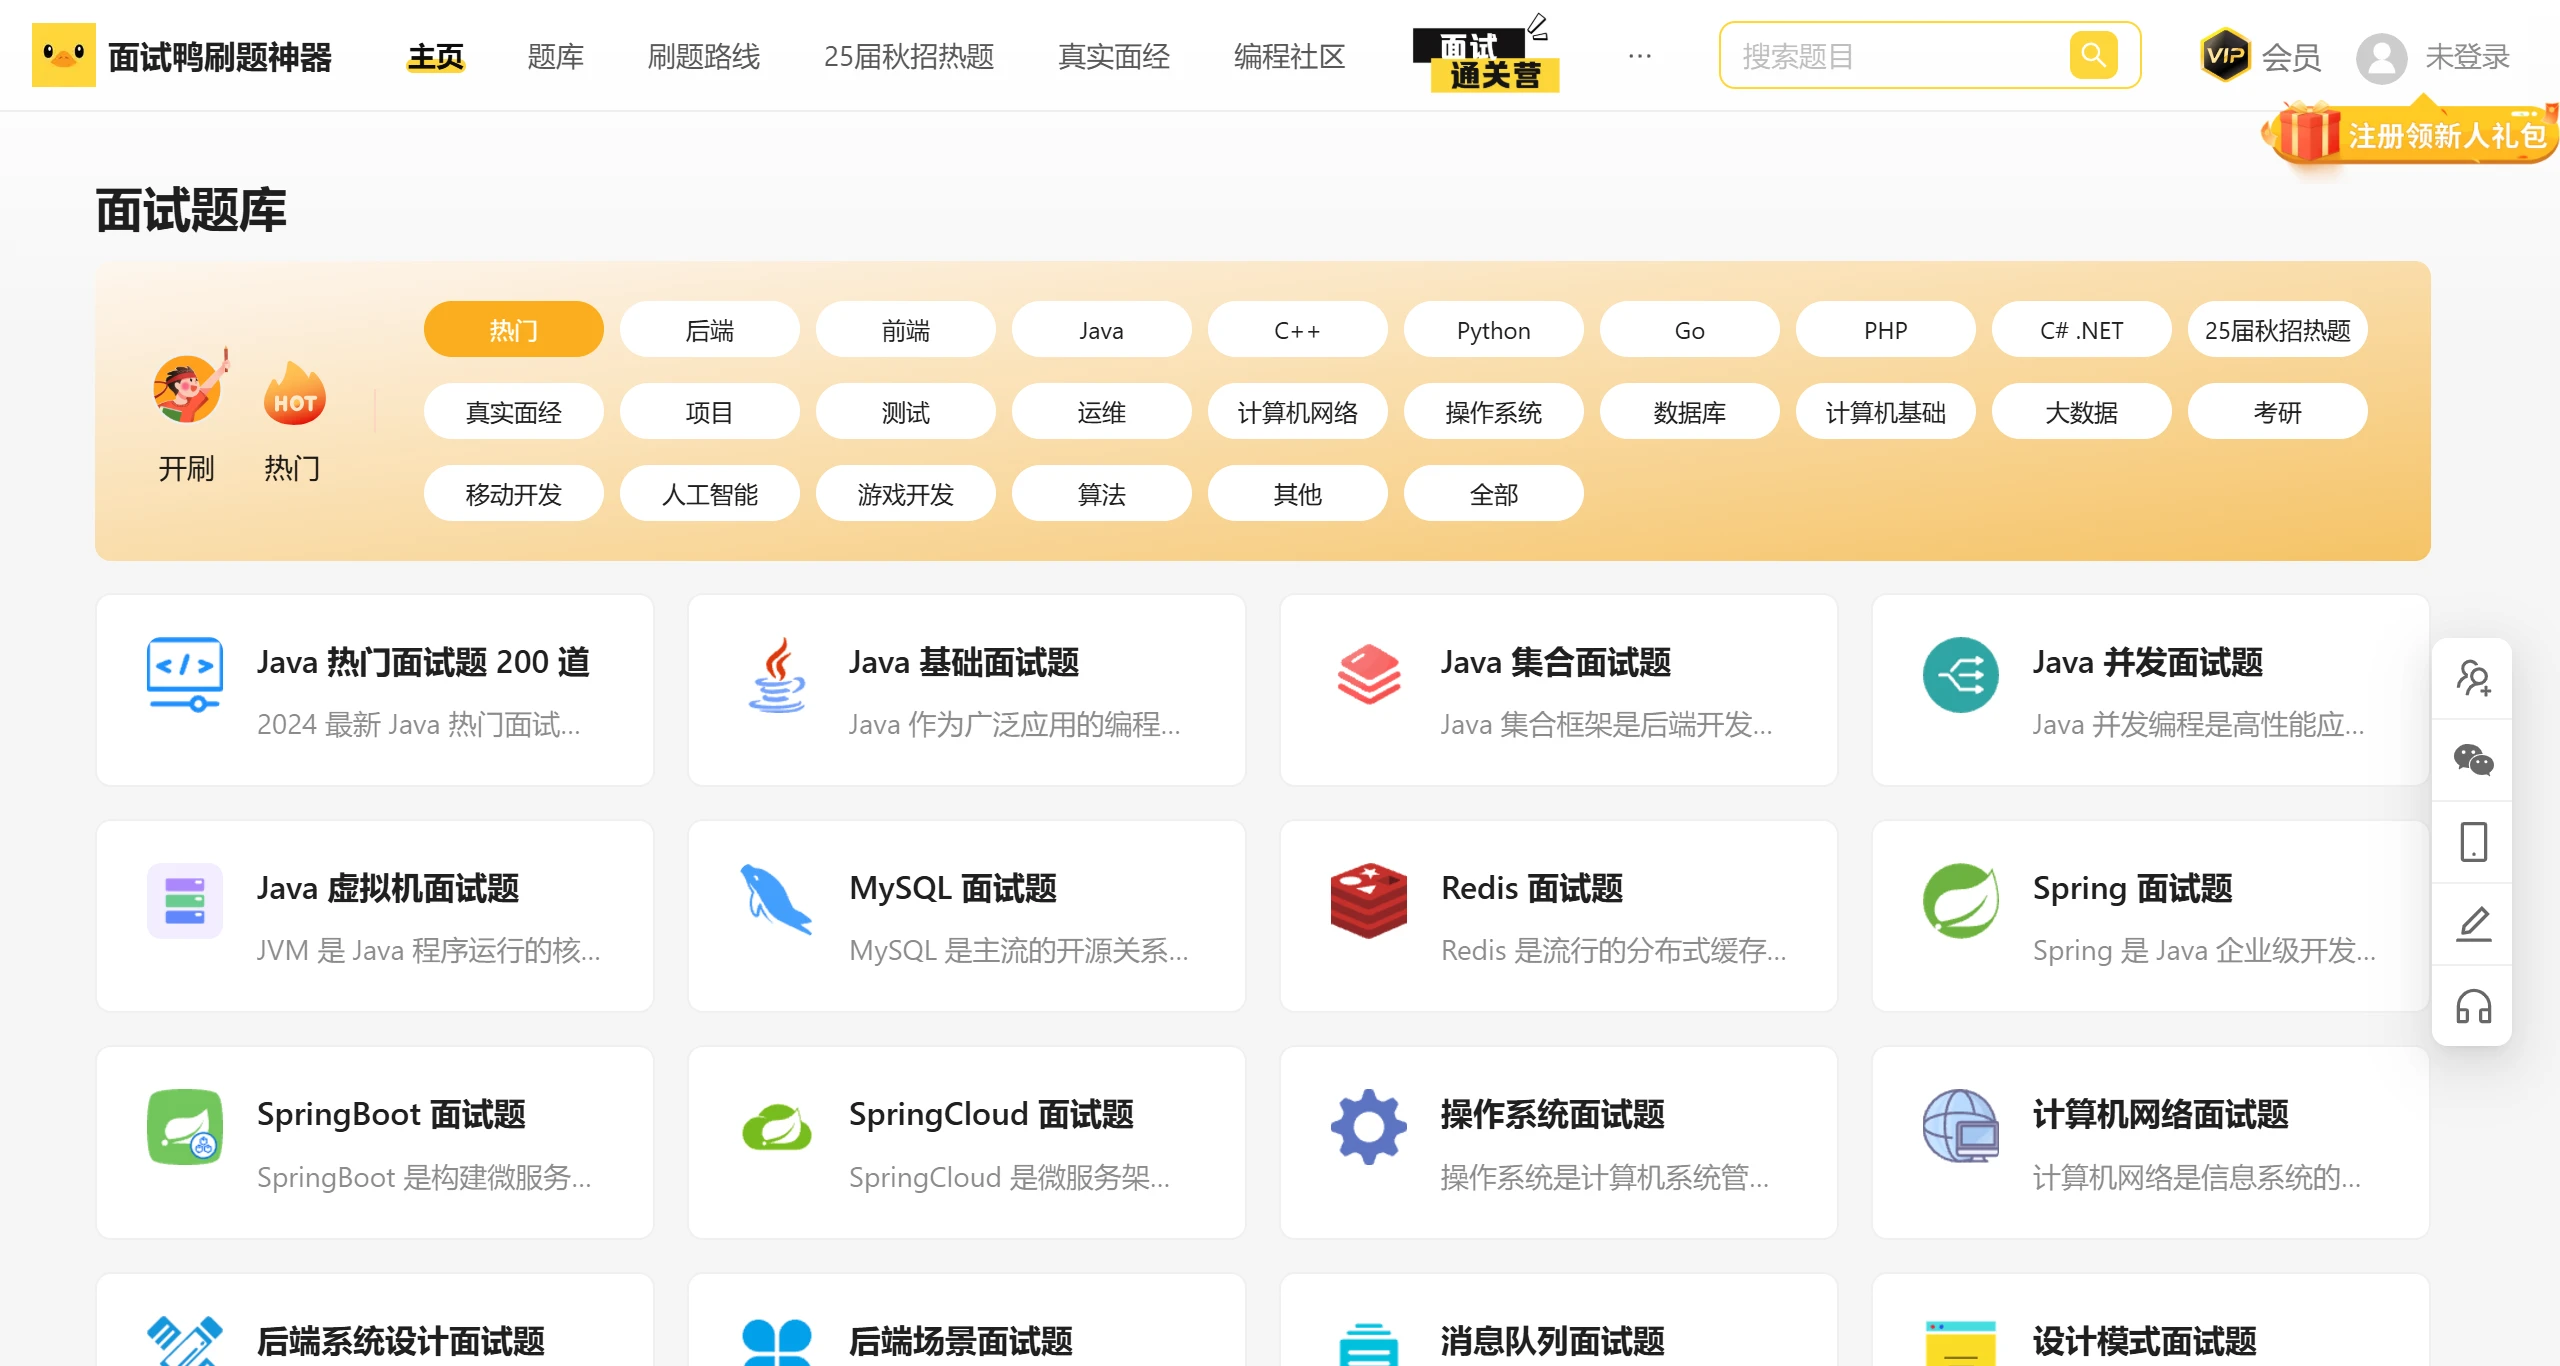Select the 前端 category pill
Screen dimensions: 2560x1366
[906, 330]
